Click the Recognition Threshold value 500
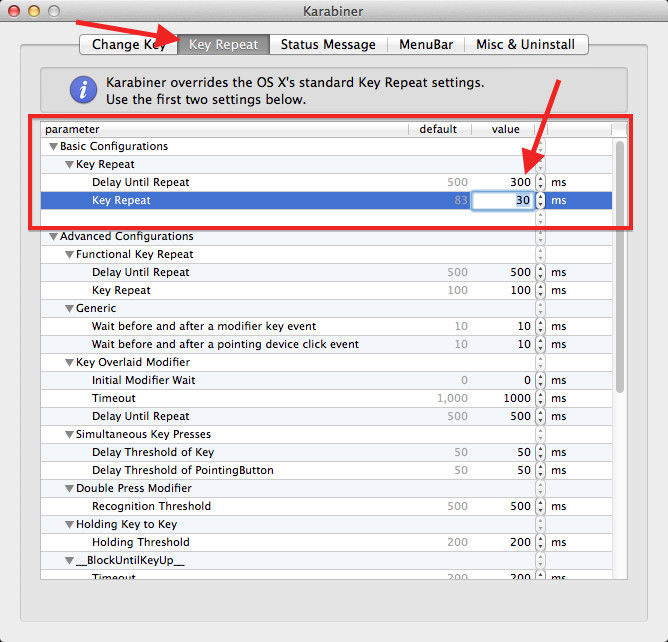Screen dimensions: 668x642 point(520,506)
